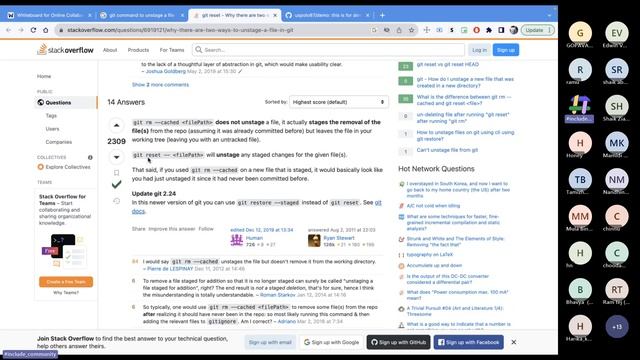The width and height of the screenshot is (640, 360).
Task: Open the extensions puzzle icon
Action: (x=489, y=30)
